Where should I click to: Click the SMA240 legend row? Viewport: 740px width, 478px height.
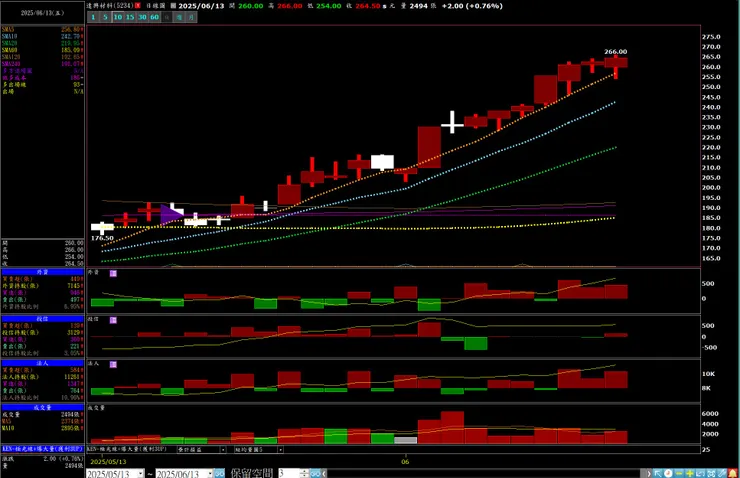click(x=42, y=64)
